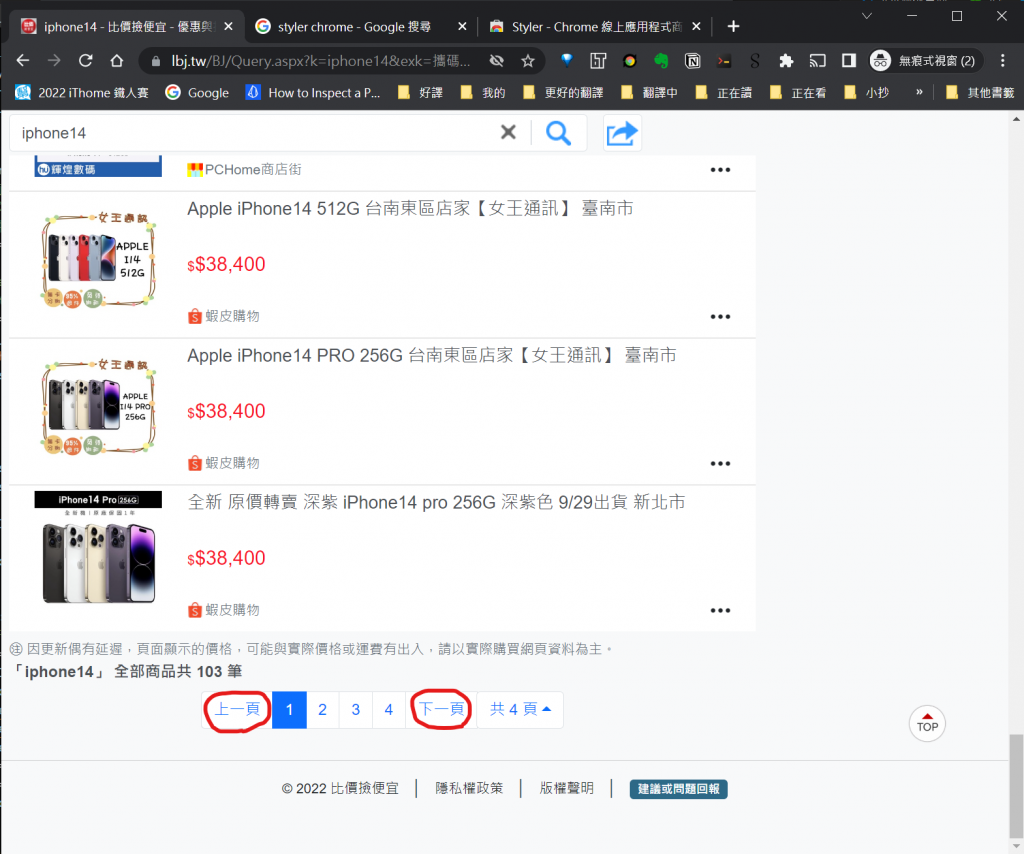Open the Notion extension icon

[692, 61]
